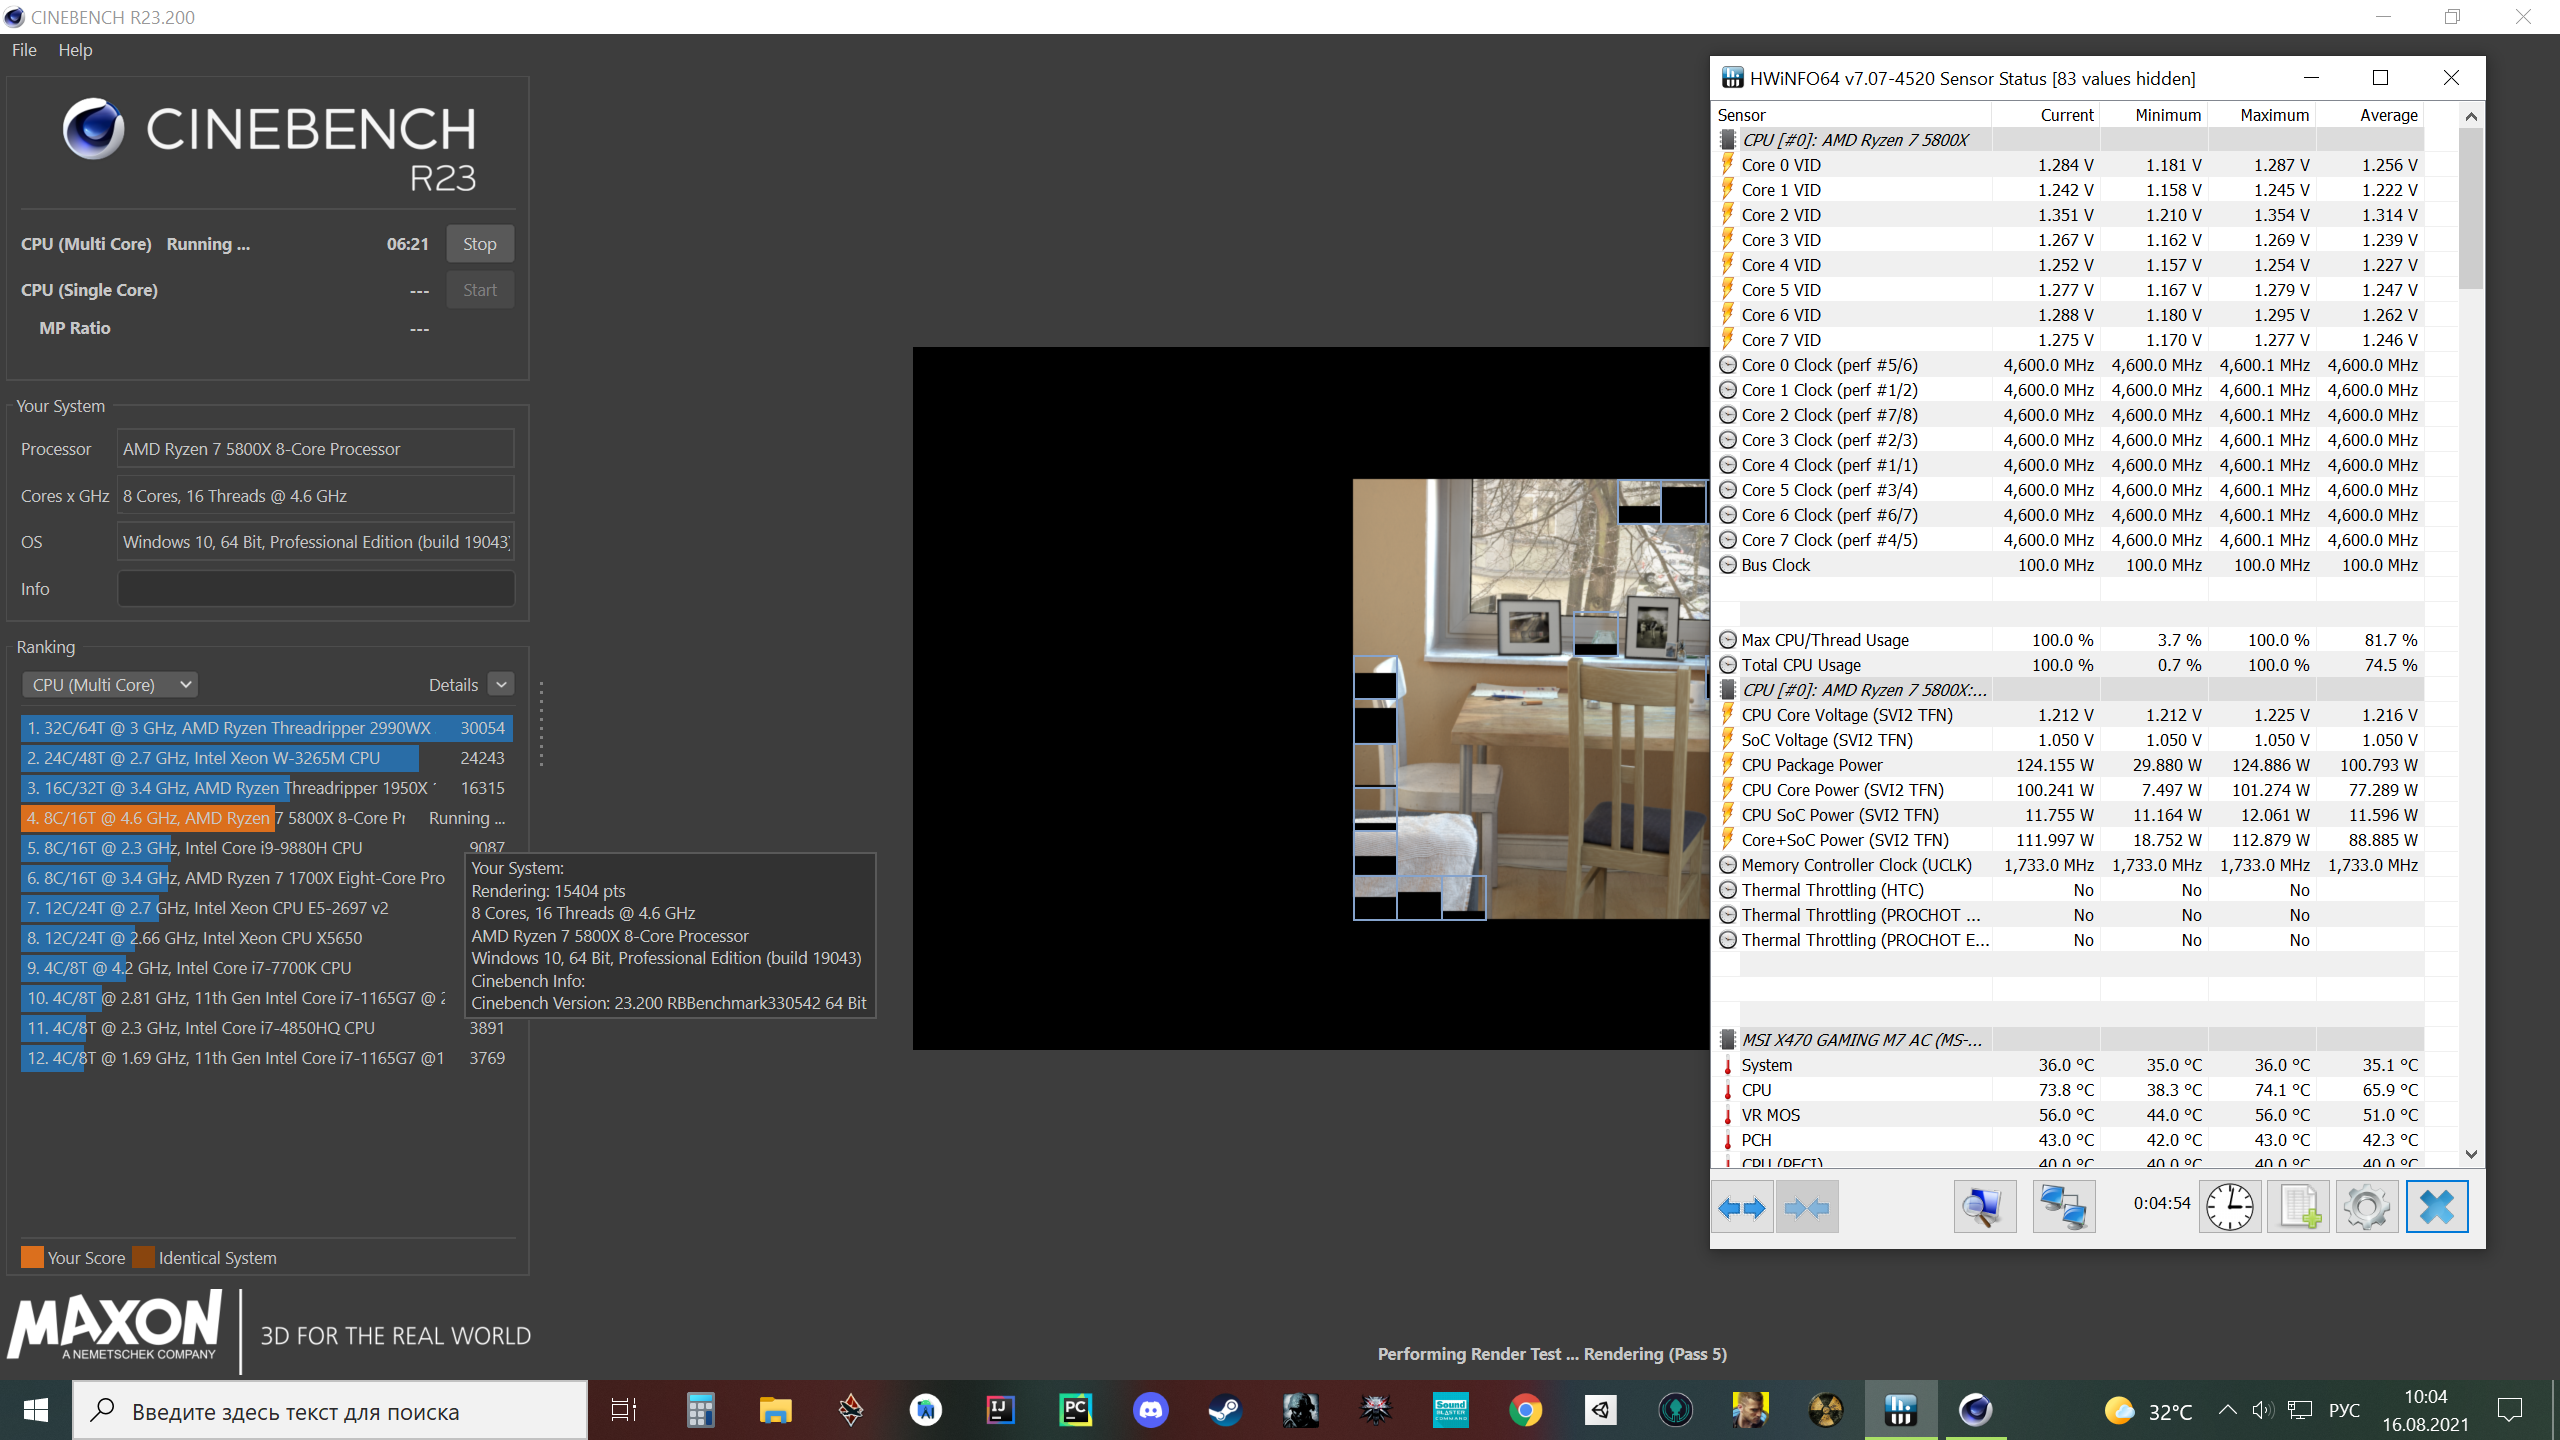Click HWiNFO find sensor magnifier icon
Image resolution: width=2560 pixels, height=1440 pixels.
[x=1984, y=1208]
